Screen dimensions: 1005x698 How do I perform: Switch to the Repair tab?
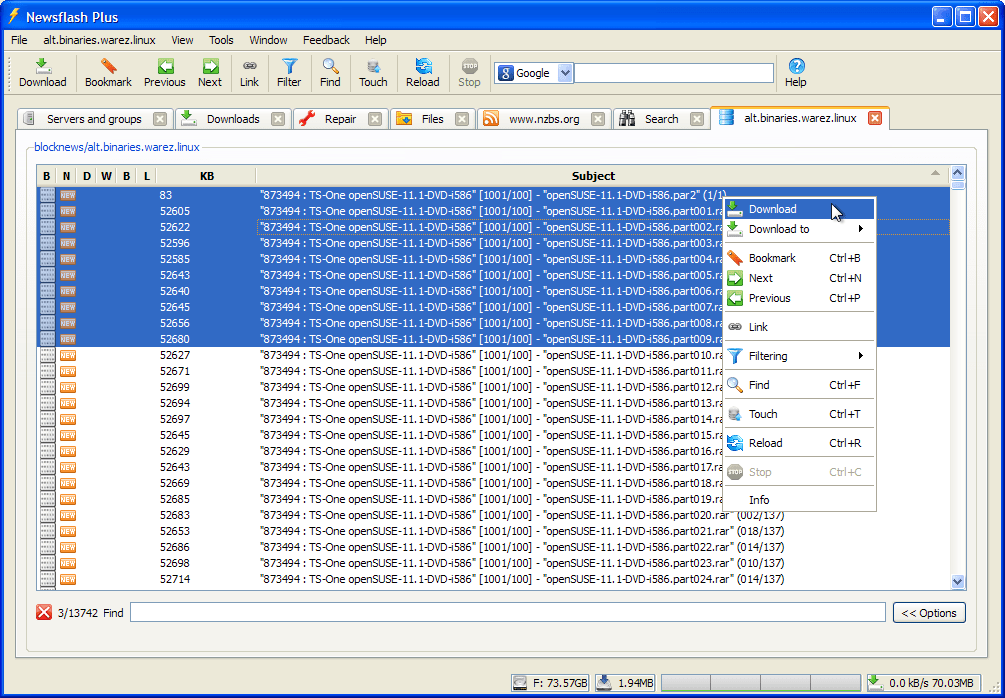click(340, 119)
